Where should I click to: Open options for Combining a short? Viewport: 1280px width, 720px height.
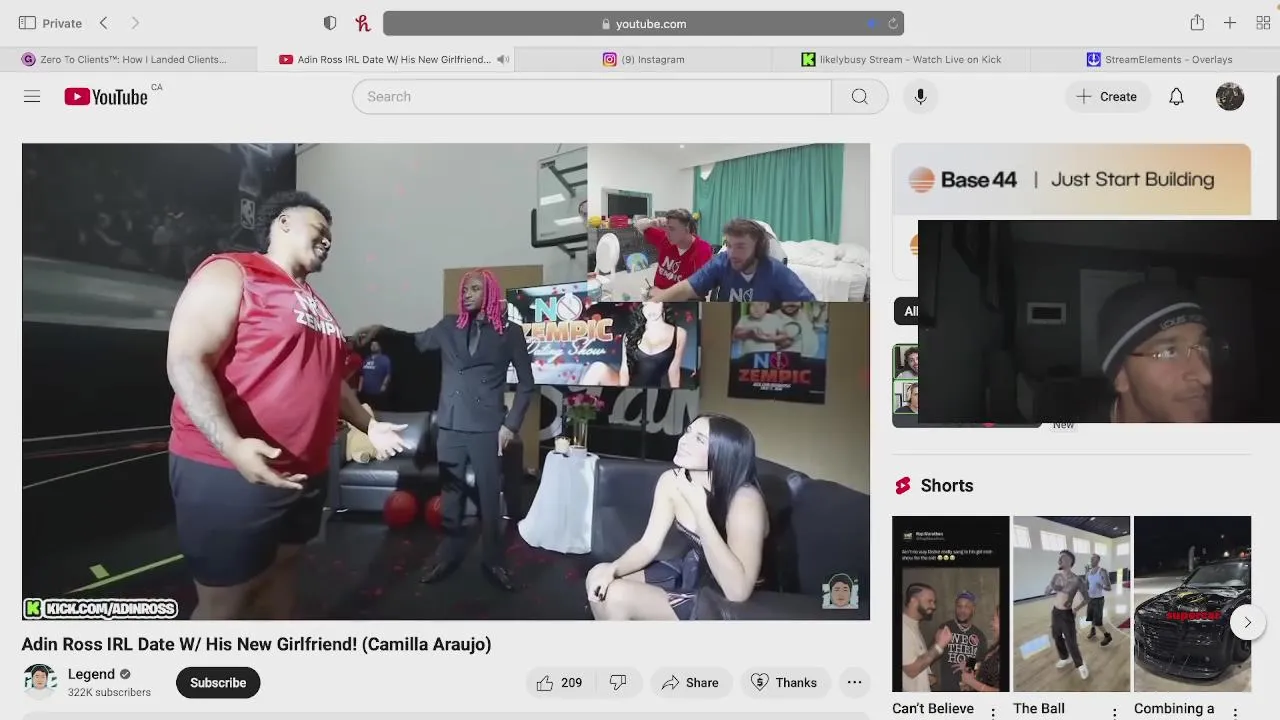pos(1235,713)
